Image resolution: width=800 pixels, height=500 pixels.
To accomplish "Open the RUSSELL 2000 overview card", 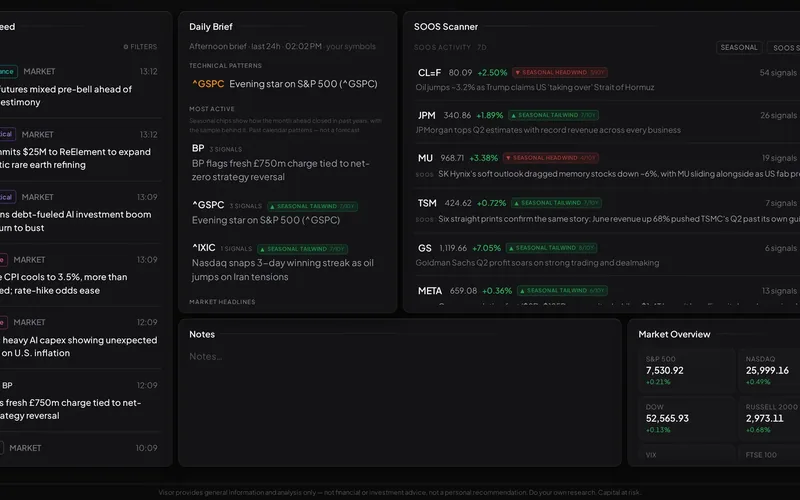I will [x=769, y=418].
